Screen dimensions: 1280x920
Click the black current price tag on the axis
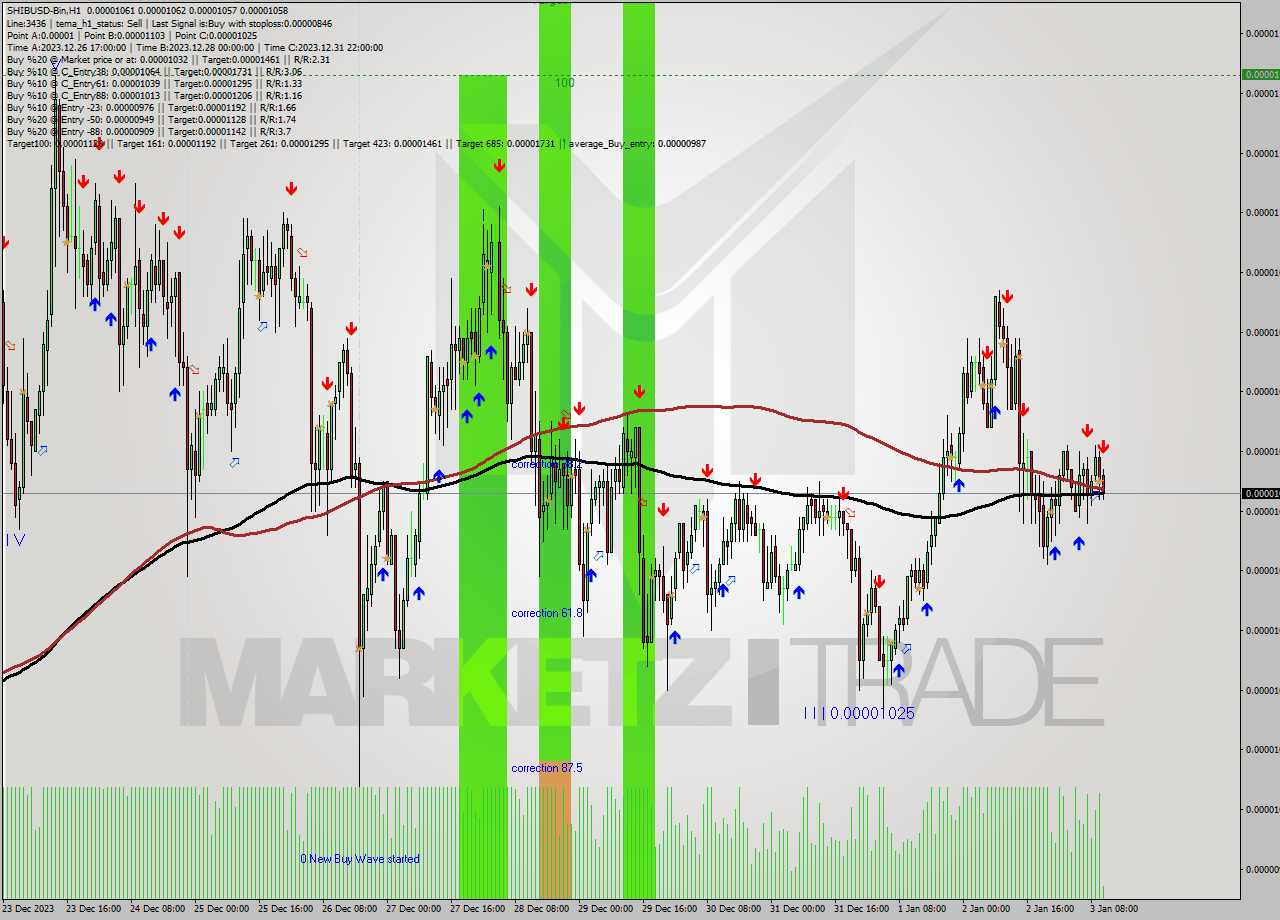coord(1260,493)
